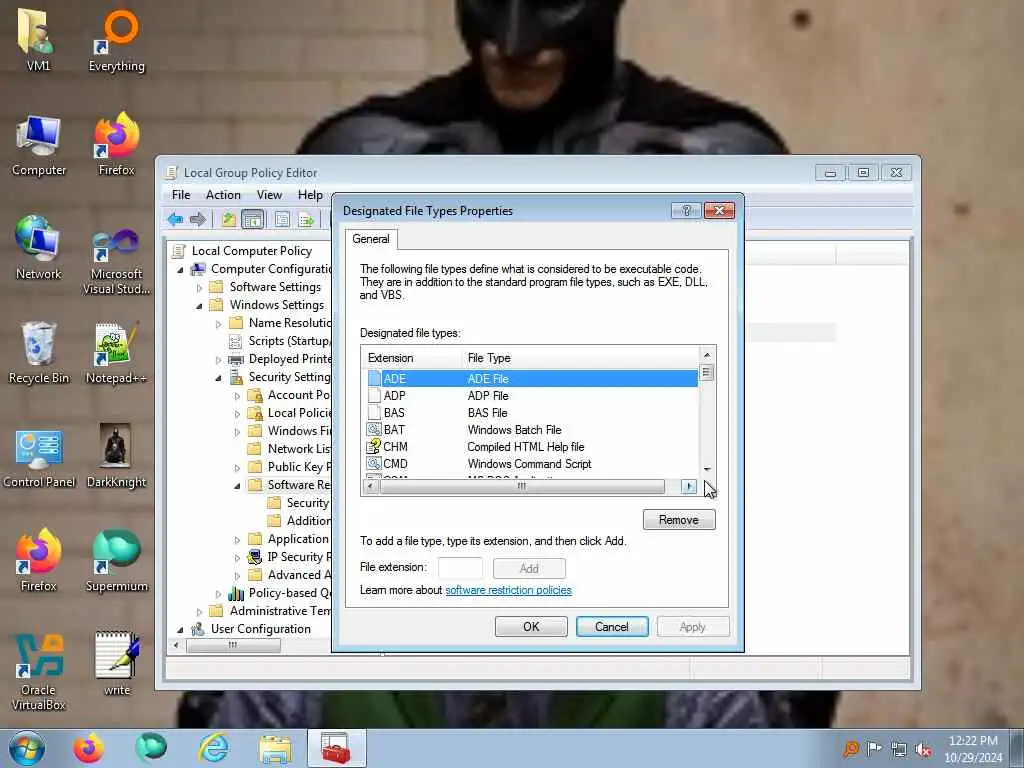The image size is (1024, 768).
Task: Click the File Type column header
Action: pyautogui.click(x=580, y=358)
